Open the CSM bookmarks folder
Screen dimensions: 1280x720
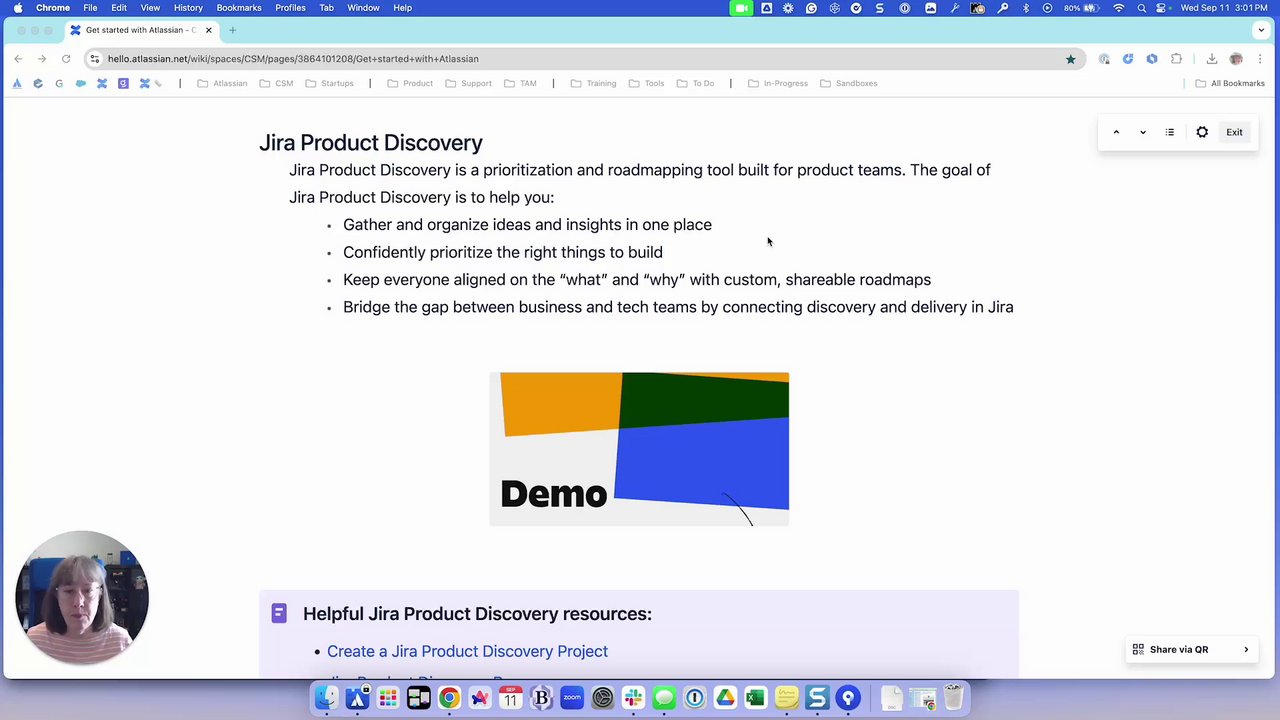(276, 83)
